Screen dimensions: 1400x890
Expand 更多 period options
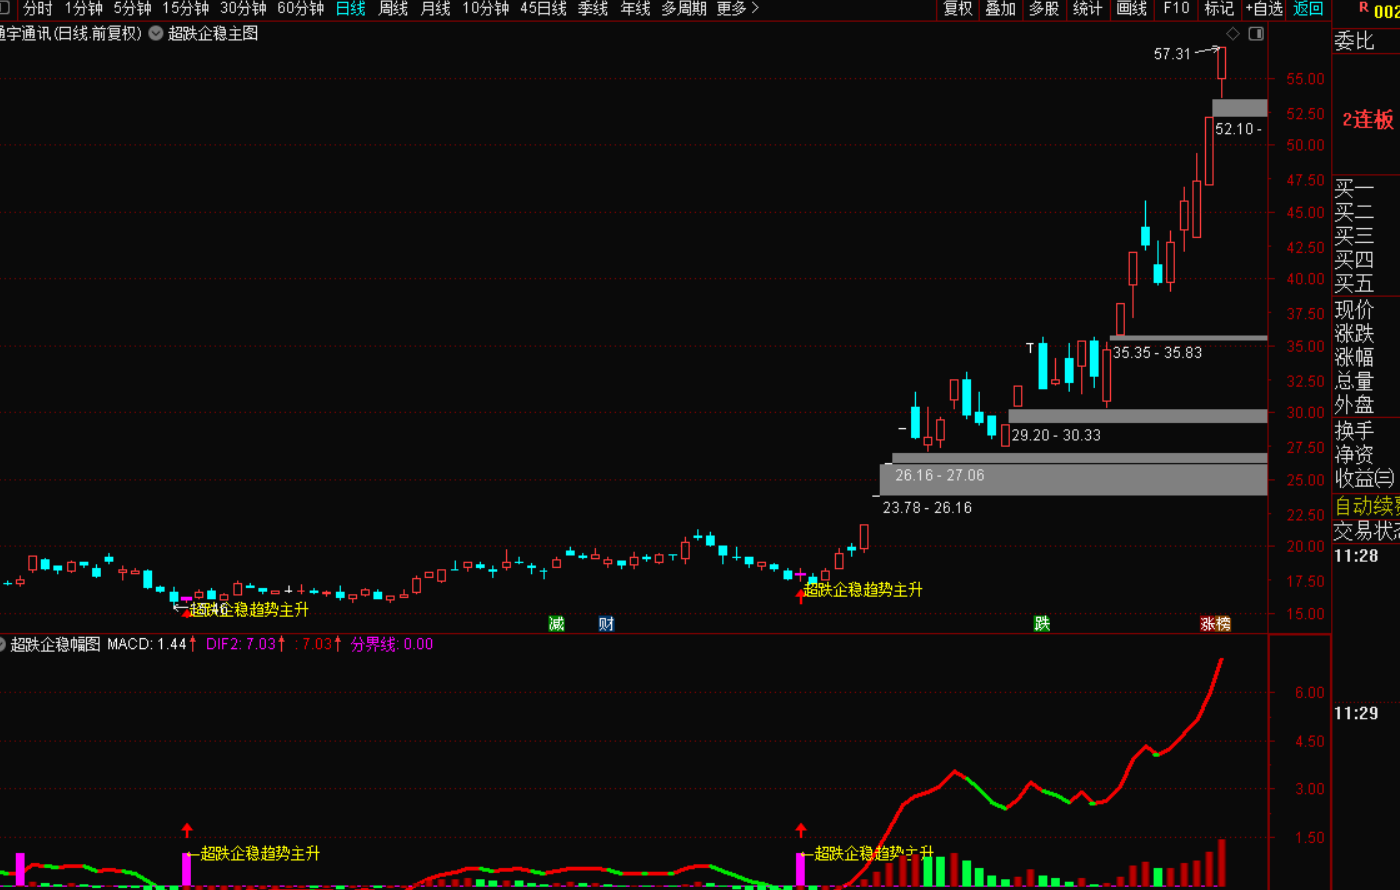coord(738,9)
